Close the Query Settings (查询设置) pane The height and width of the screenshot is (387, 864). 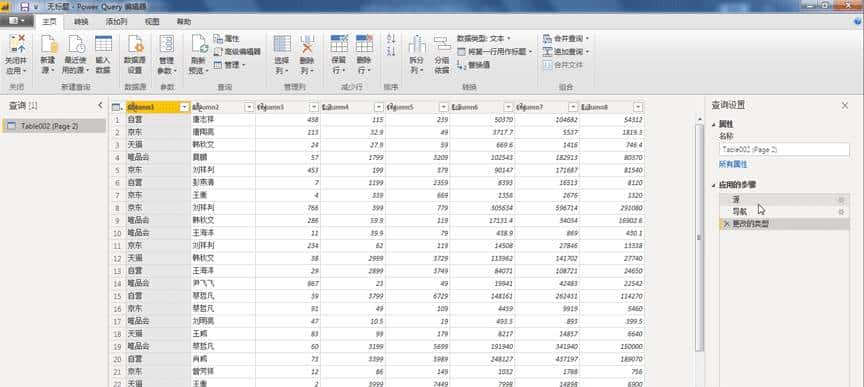[x=845, y=105]
